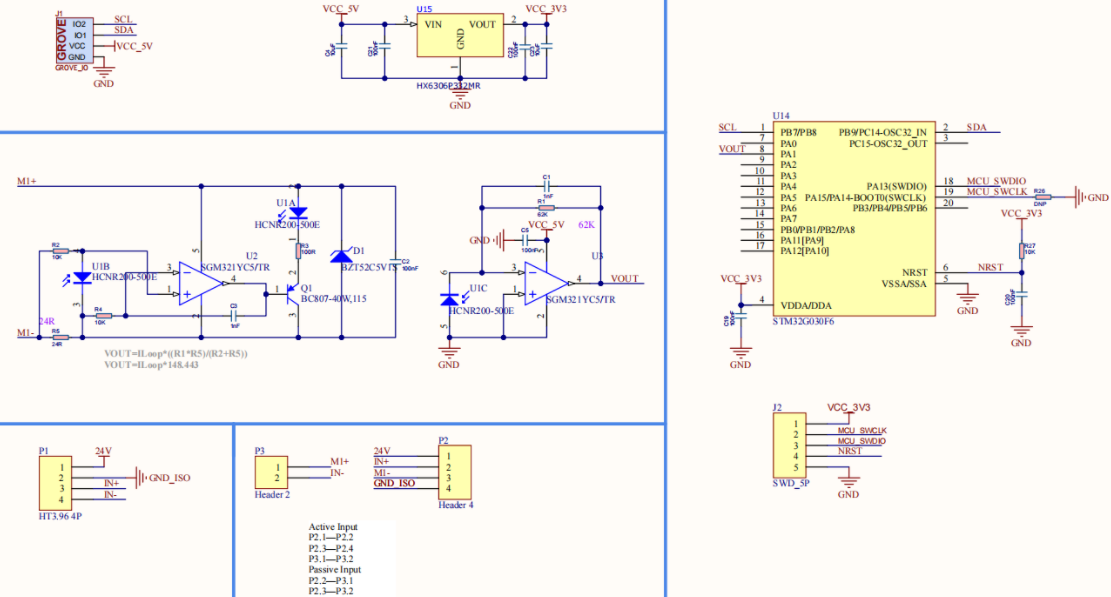The height and width of the screenshot is (597, 1111).
Task: Select the U1A HCNR200 LED symbol
Action: tap(297, 214)
